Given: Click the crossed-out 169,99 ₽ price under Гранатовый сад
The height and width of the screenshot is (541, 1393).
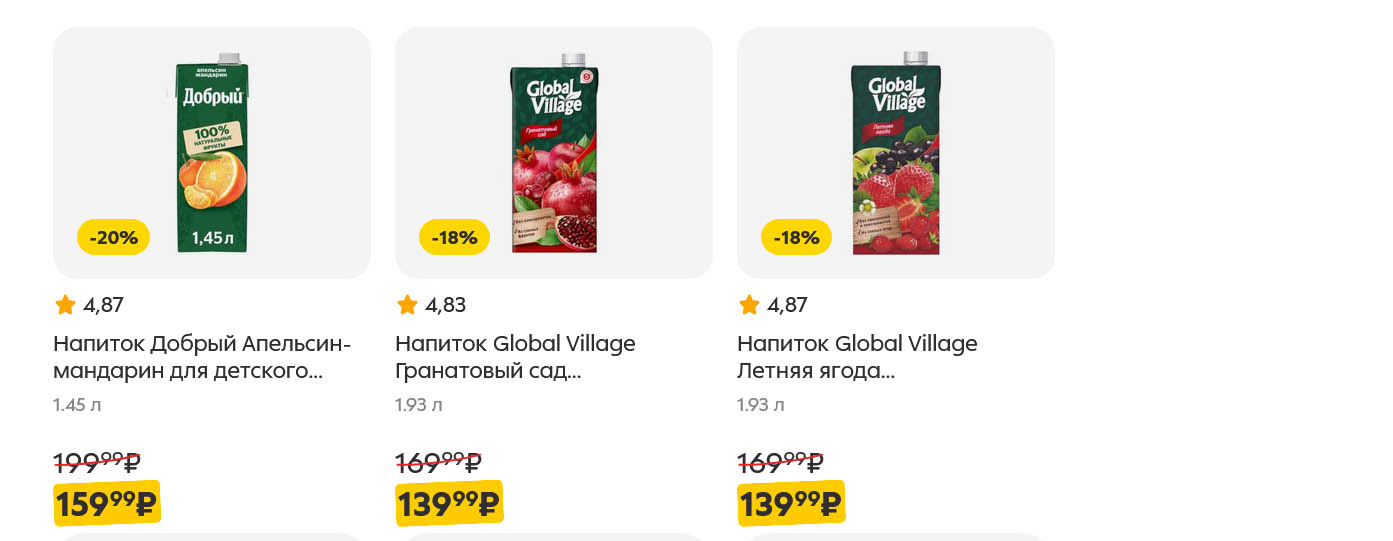Looking at the screenshot, I should click(438, 462).
